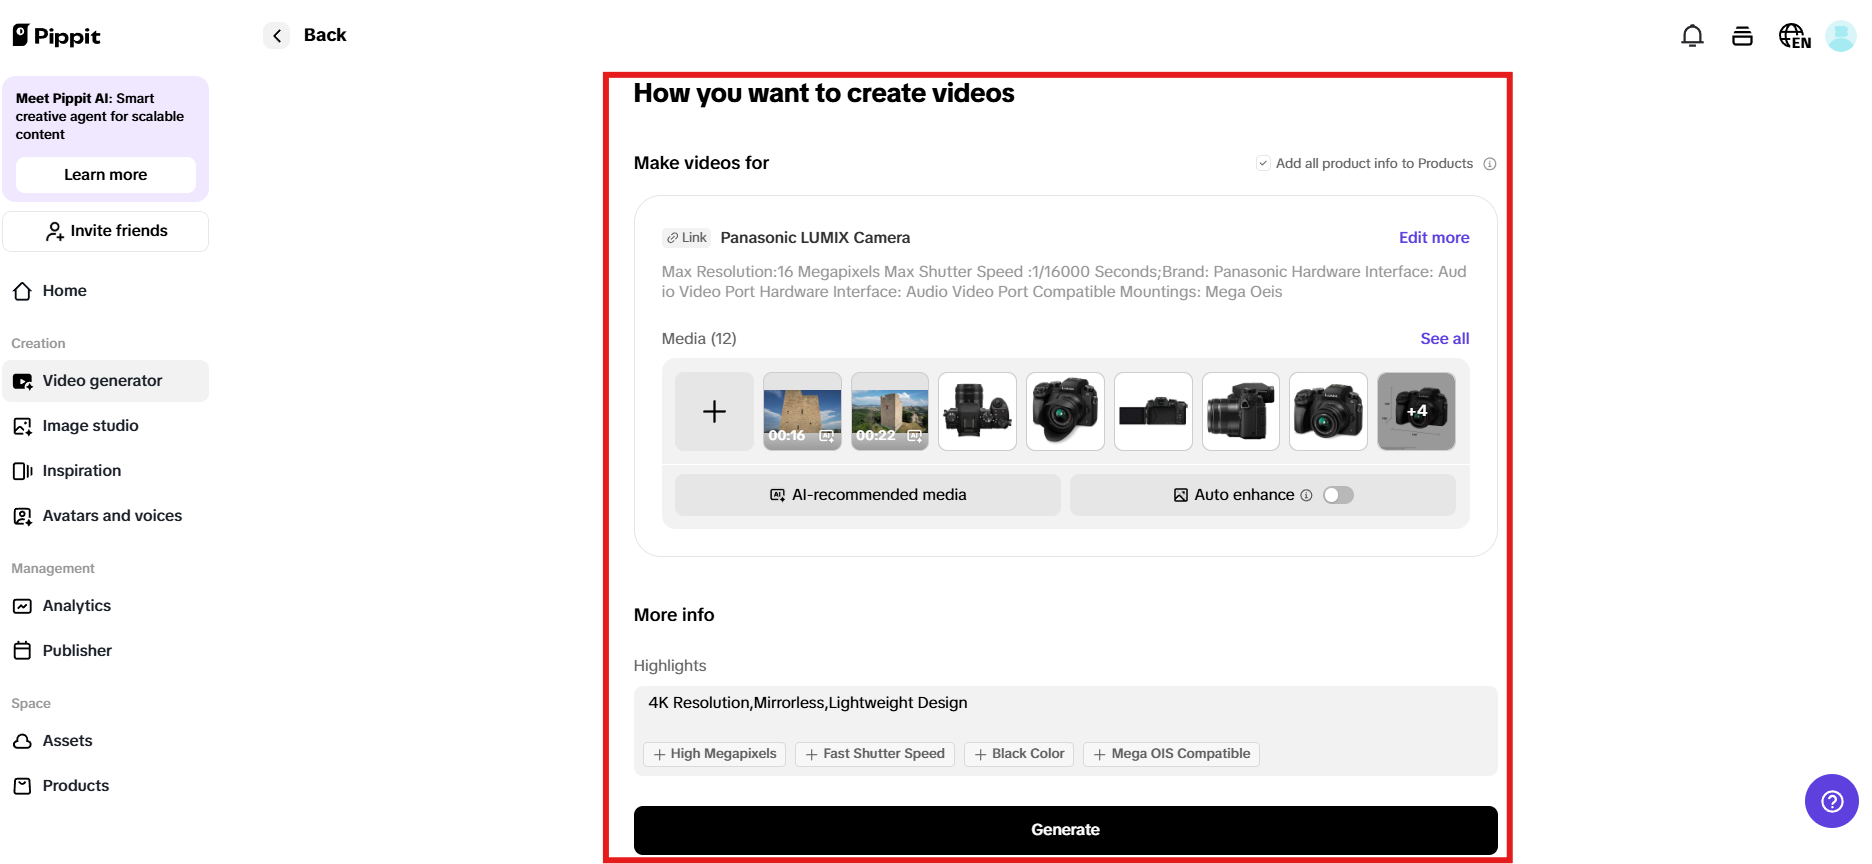Add High Megapixels highlight tag

(715, 754)
